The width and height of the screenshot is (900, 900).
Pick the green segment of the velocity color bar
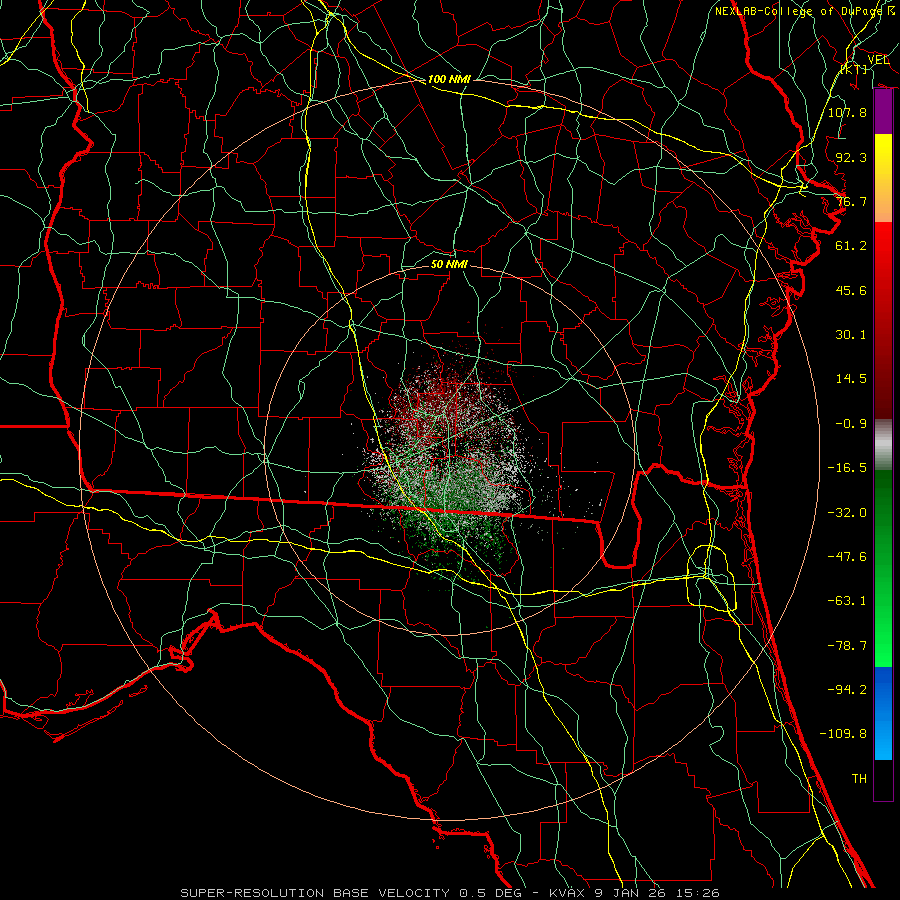tap(883, 568)
